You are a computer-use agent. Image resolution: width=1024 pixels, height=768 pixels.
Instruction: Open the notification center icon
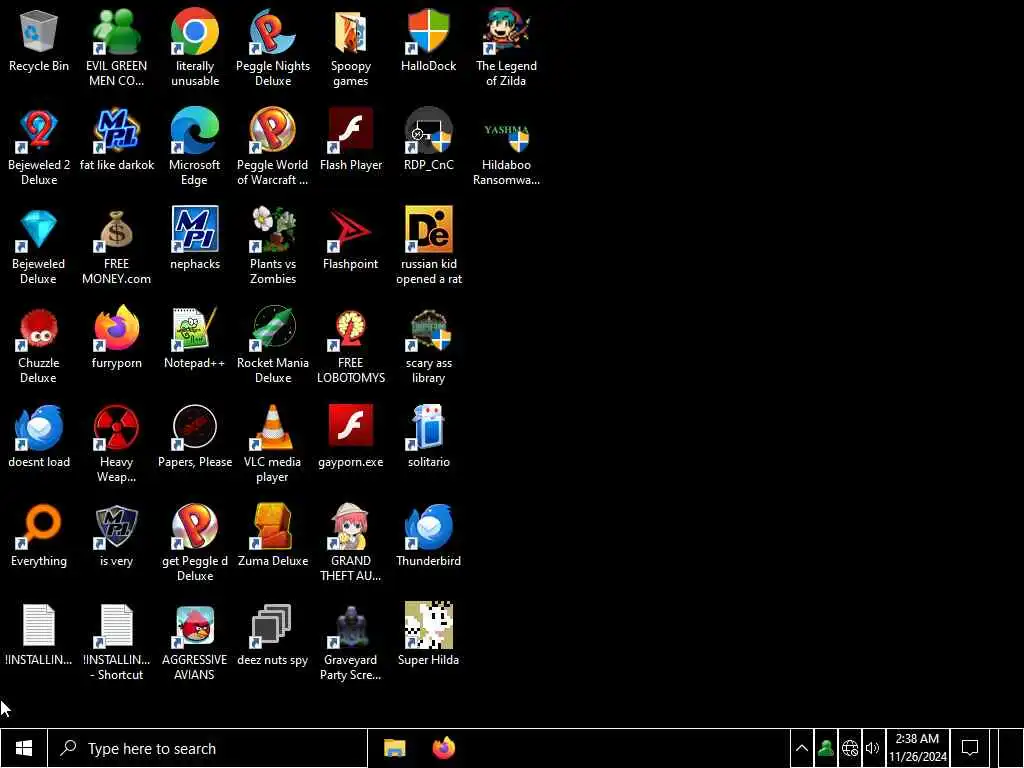point(970,748)
